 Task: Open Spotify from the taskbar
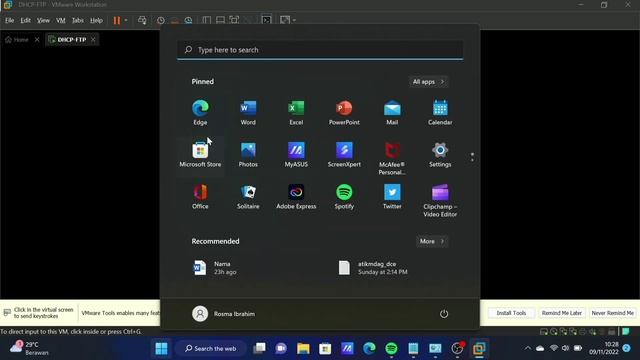click(x=391, y=348)
